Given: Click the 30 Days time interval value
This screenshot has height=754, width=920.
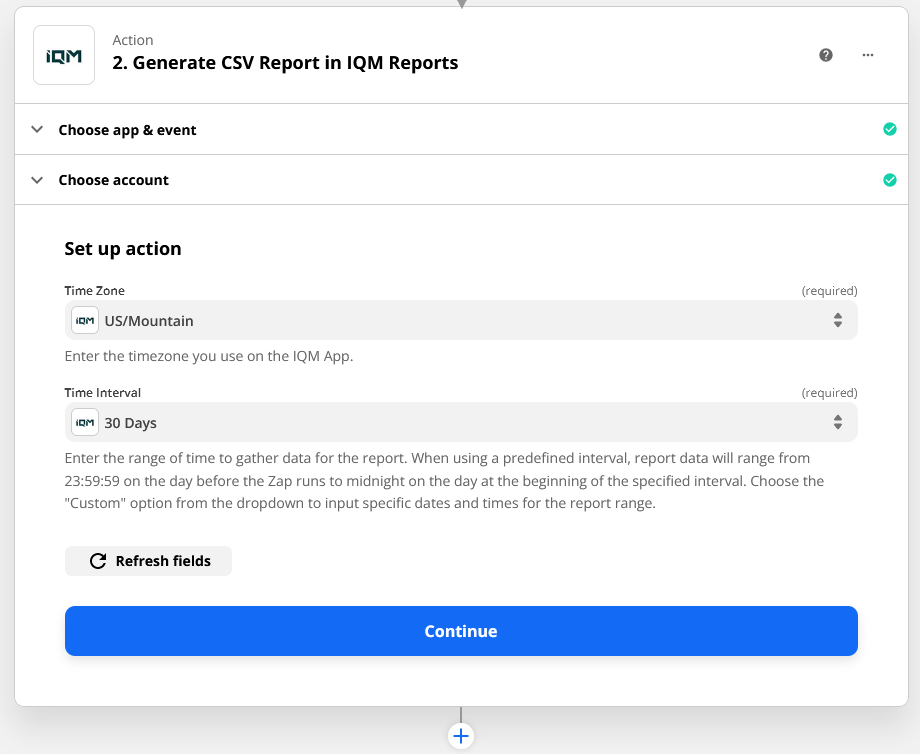Looking at the screenshot, I should [x=131, y=423].
